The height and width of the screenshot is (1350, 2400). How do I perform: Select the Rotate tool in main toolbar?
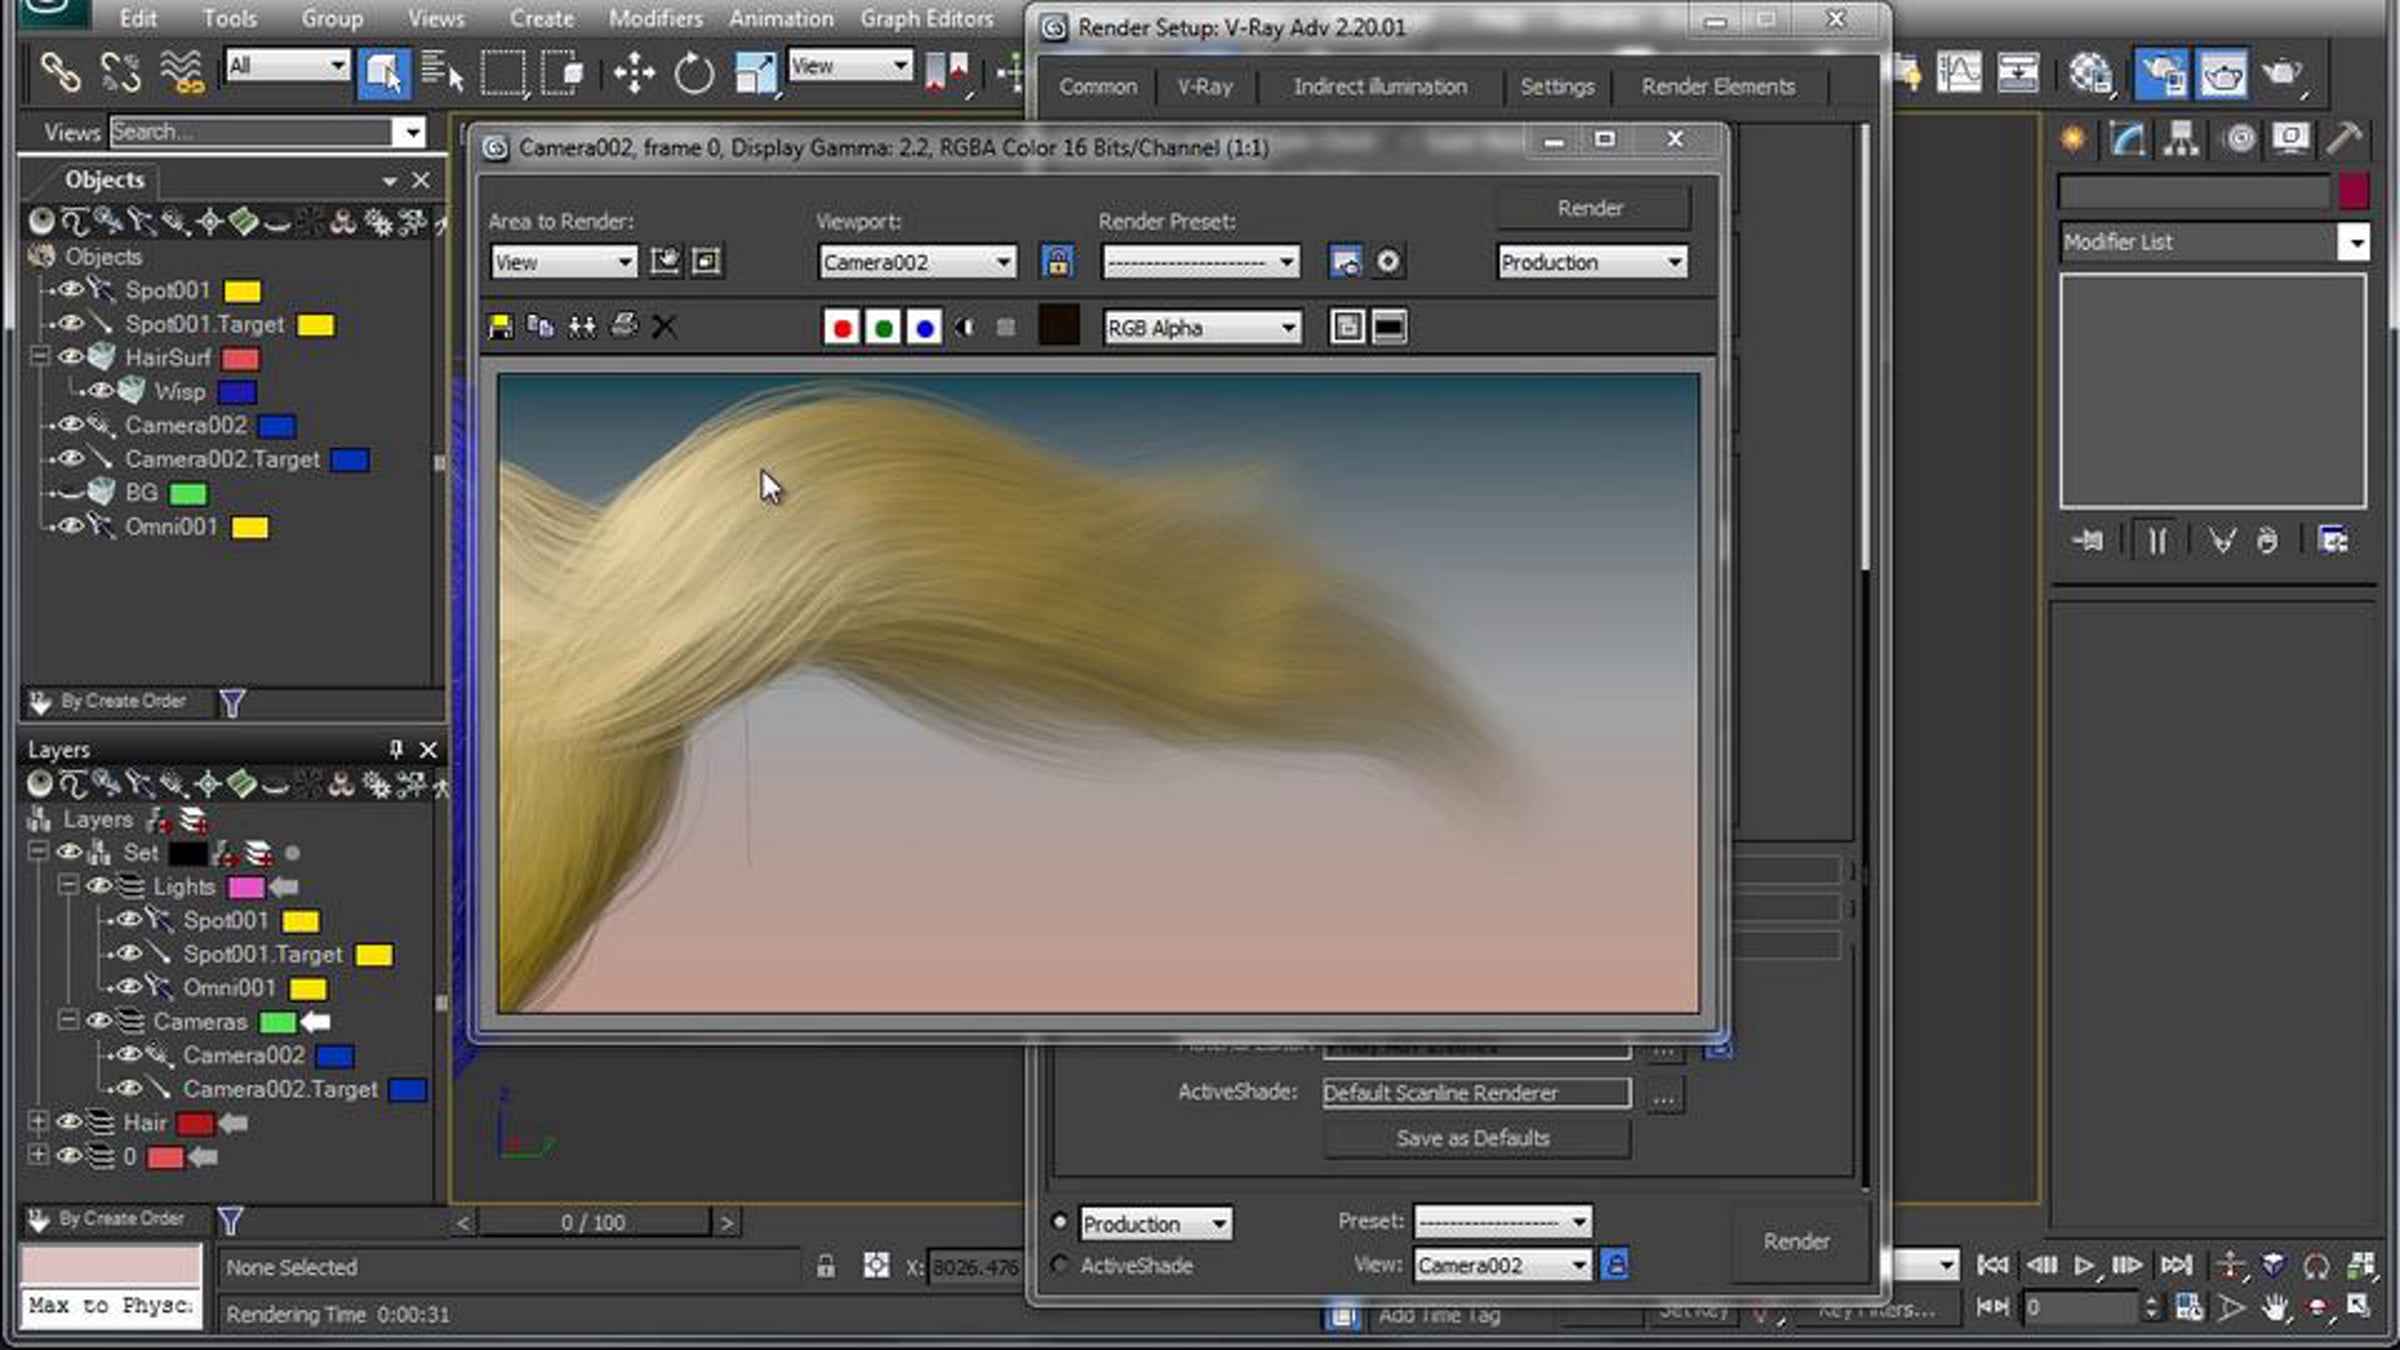pos(694,73)
